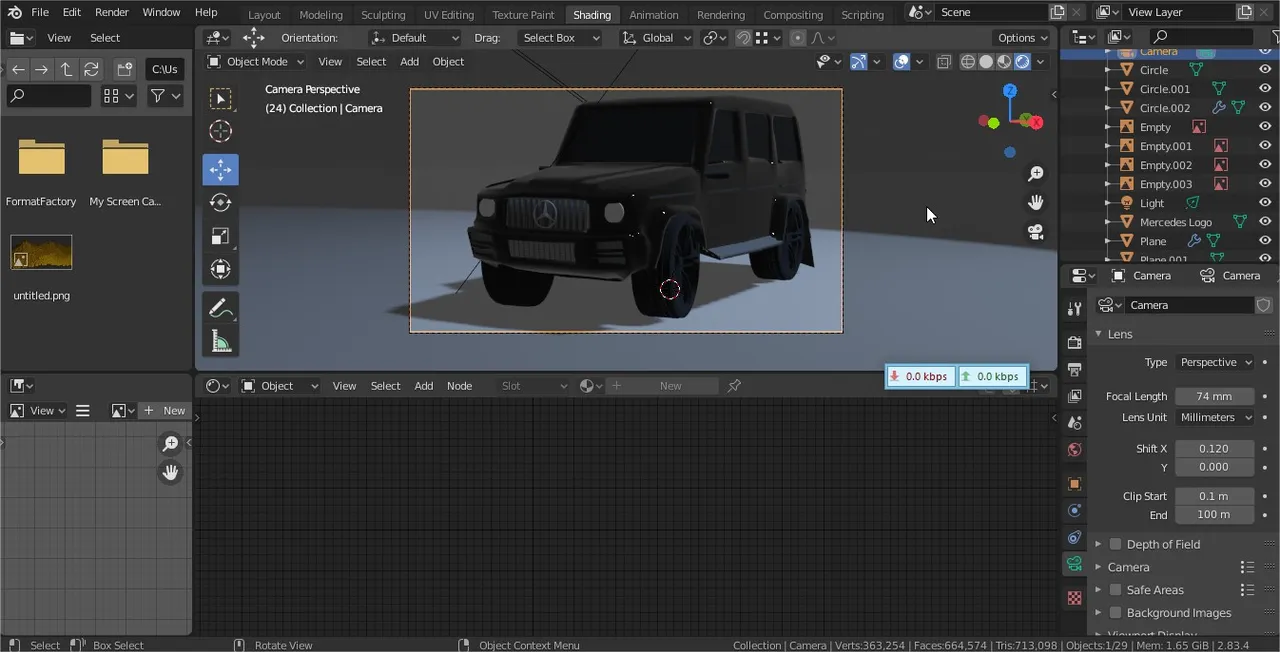Image resolution: width=1280 pixels, height=652 pixels.
Task: Open the Object Constraints properties tab
Action: [1075, 538]
